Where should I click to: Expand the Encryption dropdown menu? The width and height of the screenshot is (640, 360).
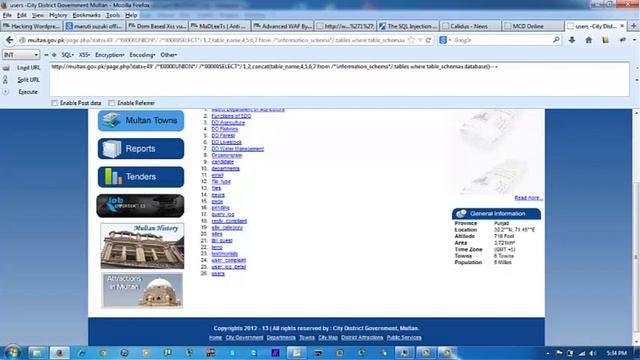click(109, 55)
